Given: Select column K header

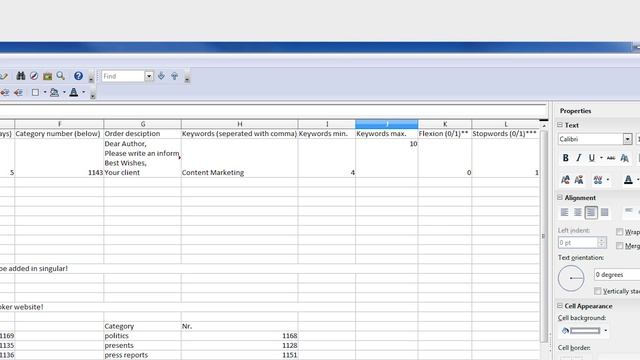Looking at the screenshot, I should tap(445, 124).
